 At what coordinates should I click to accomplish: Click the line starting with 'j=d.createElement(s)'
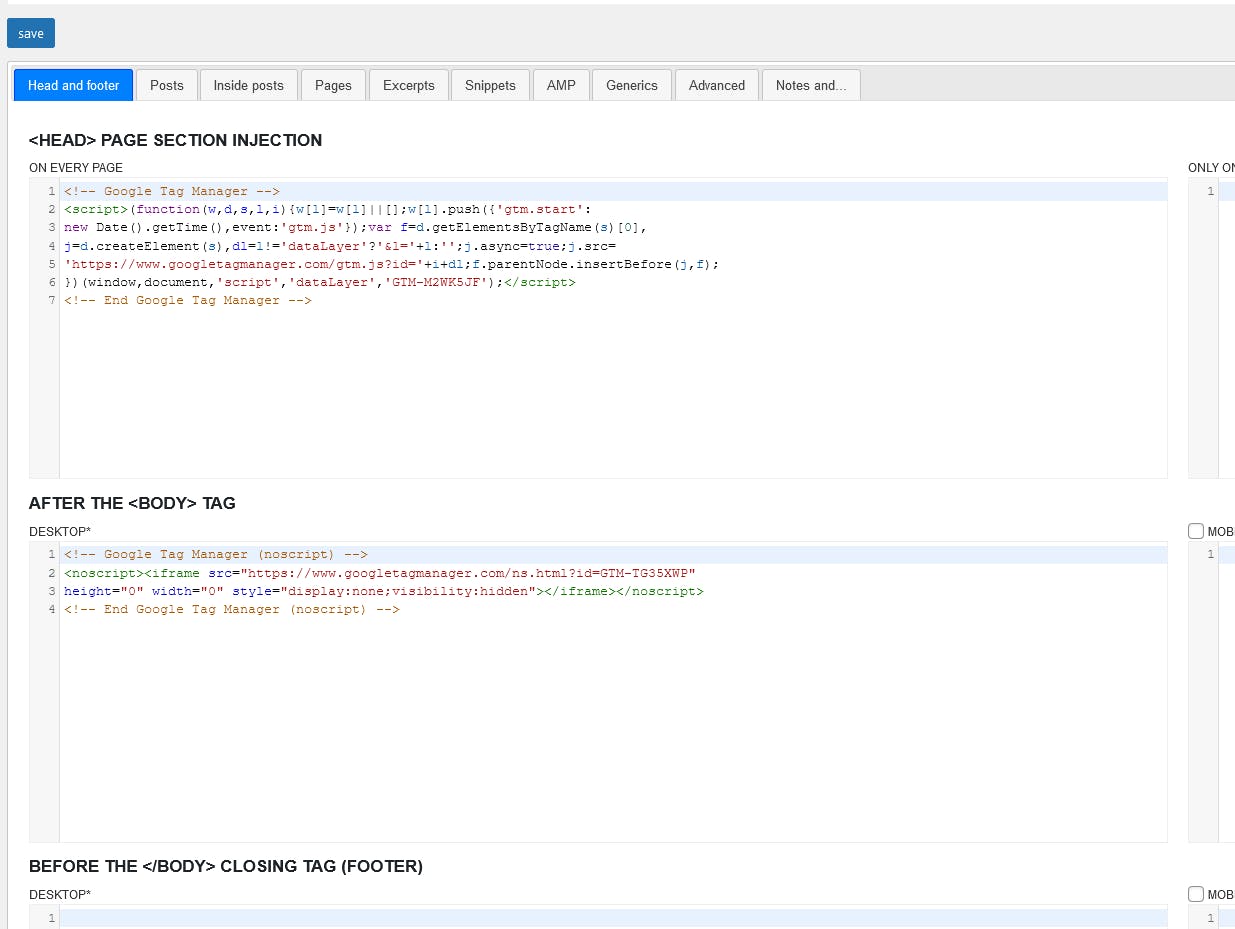340,246
